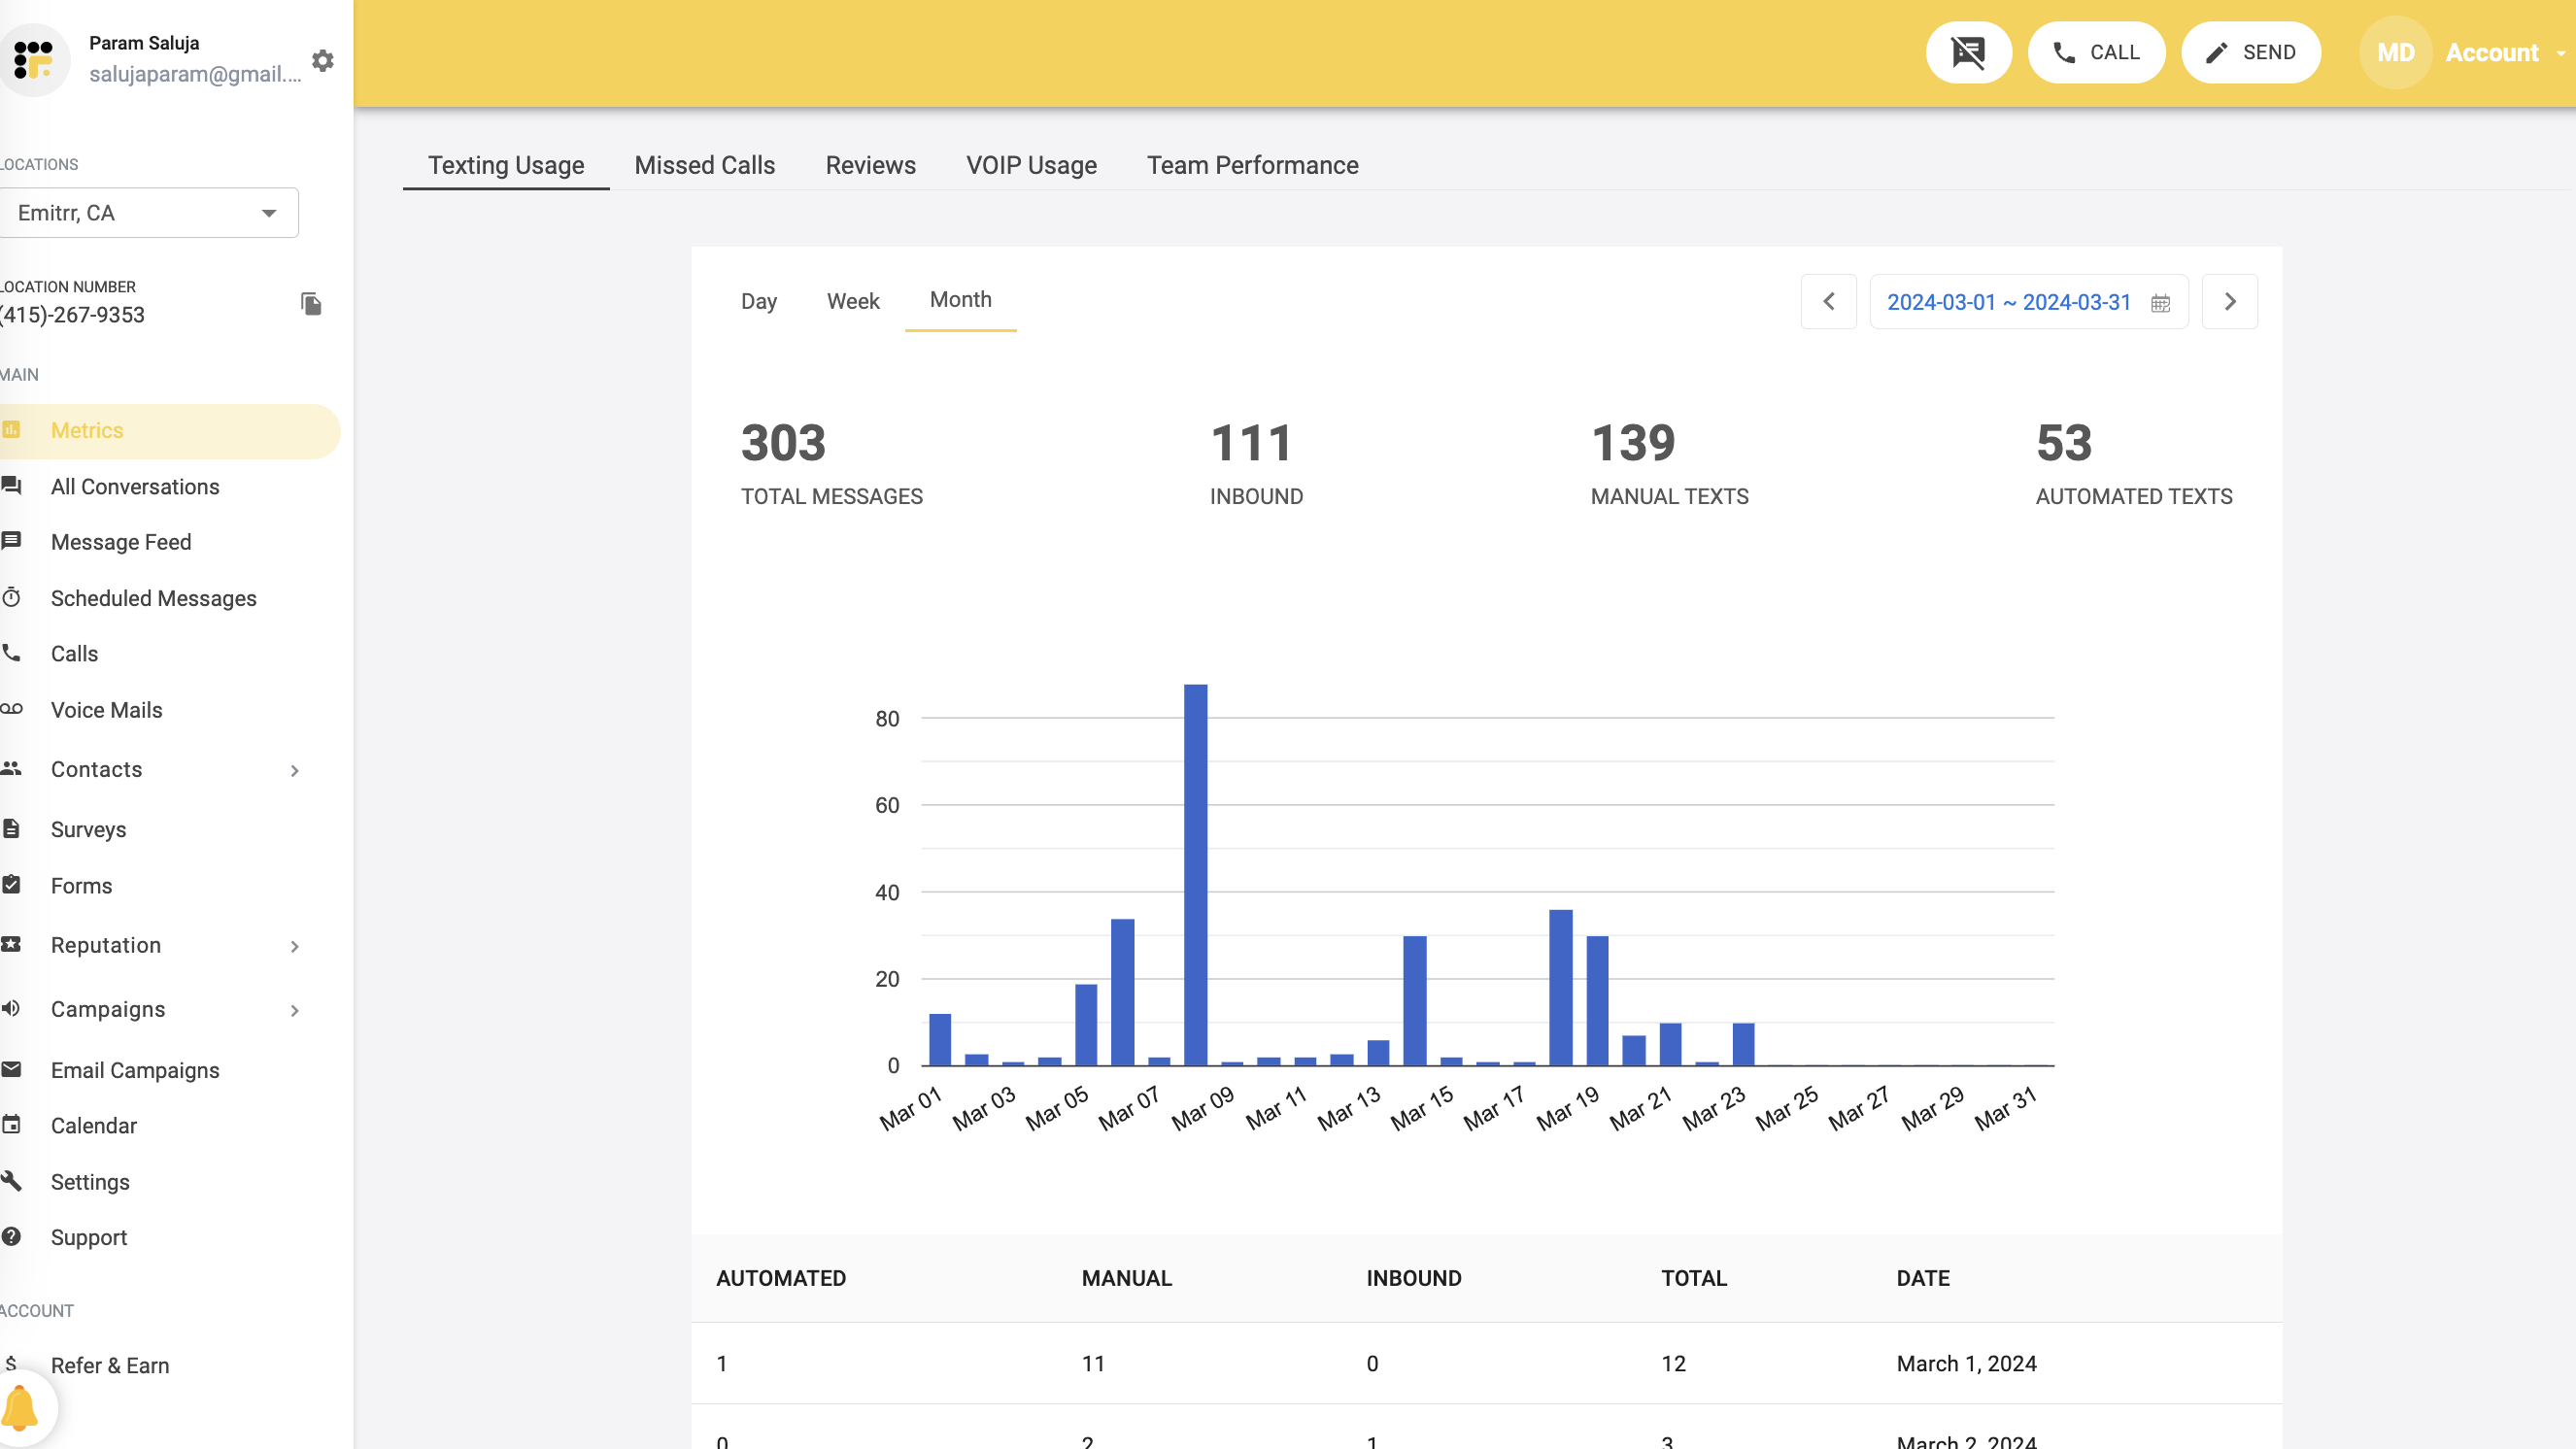Open the calendar icon in the date range field

[x=2160, y=302]
